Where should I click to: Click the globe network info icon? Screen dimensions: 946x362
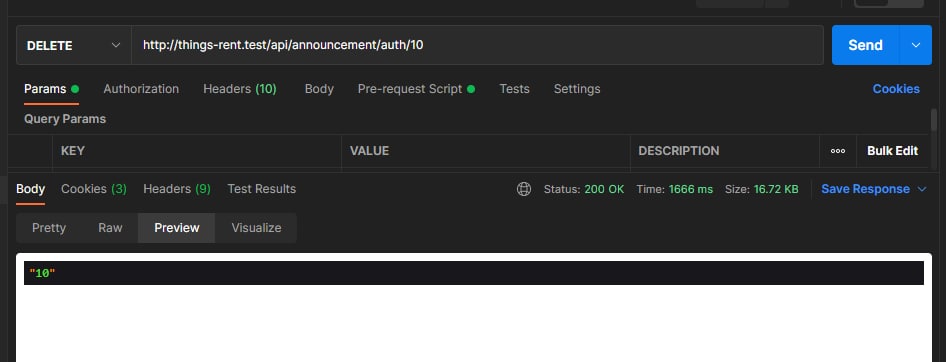524,189
